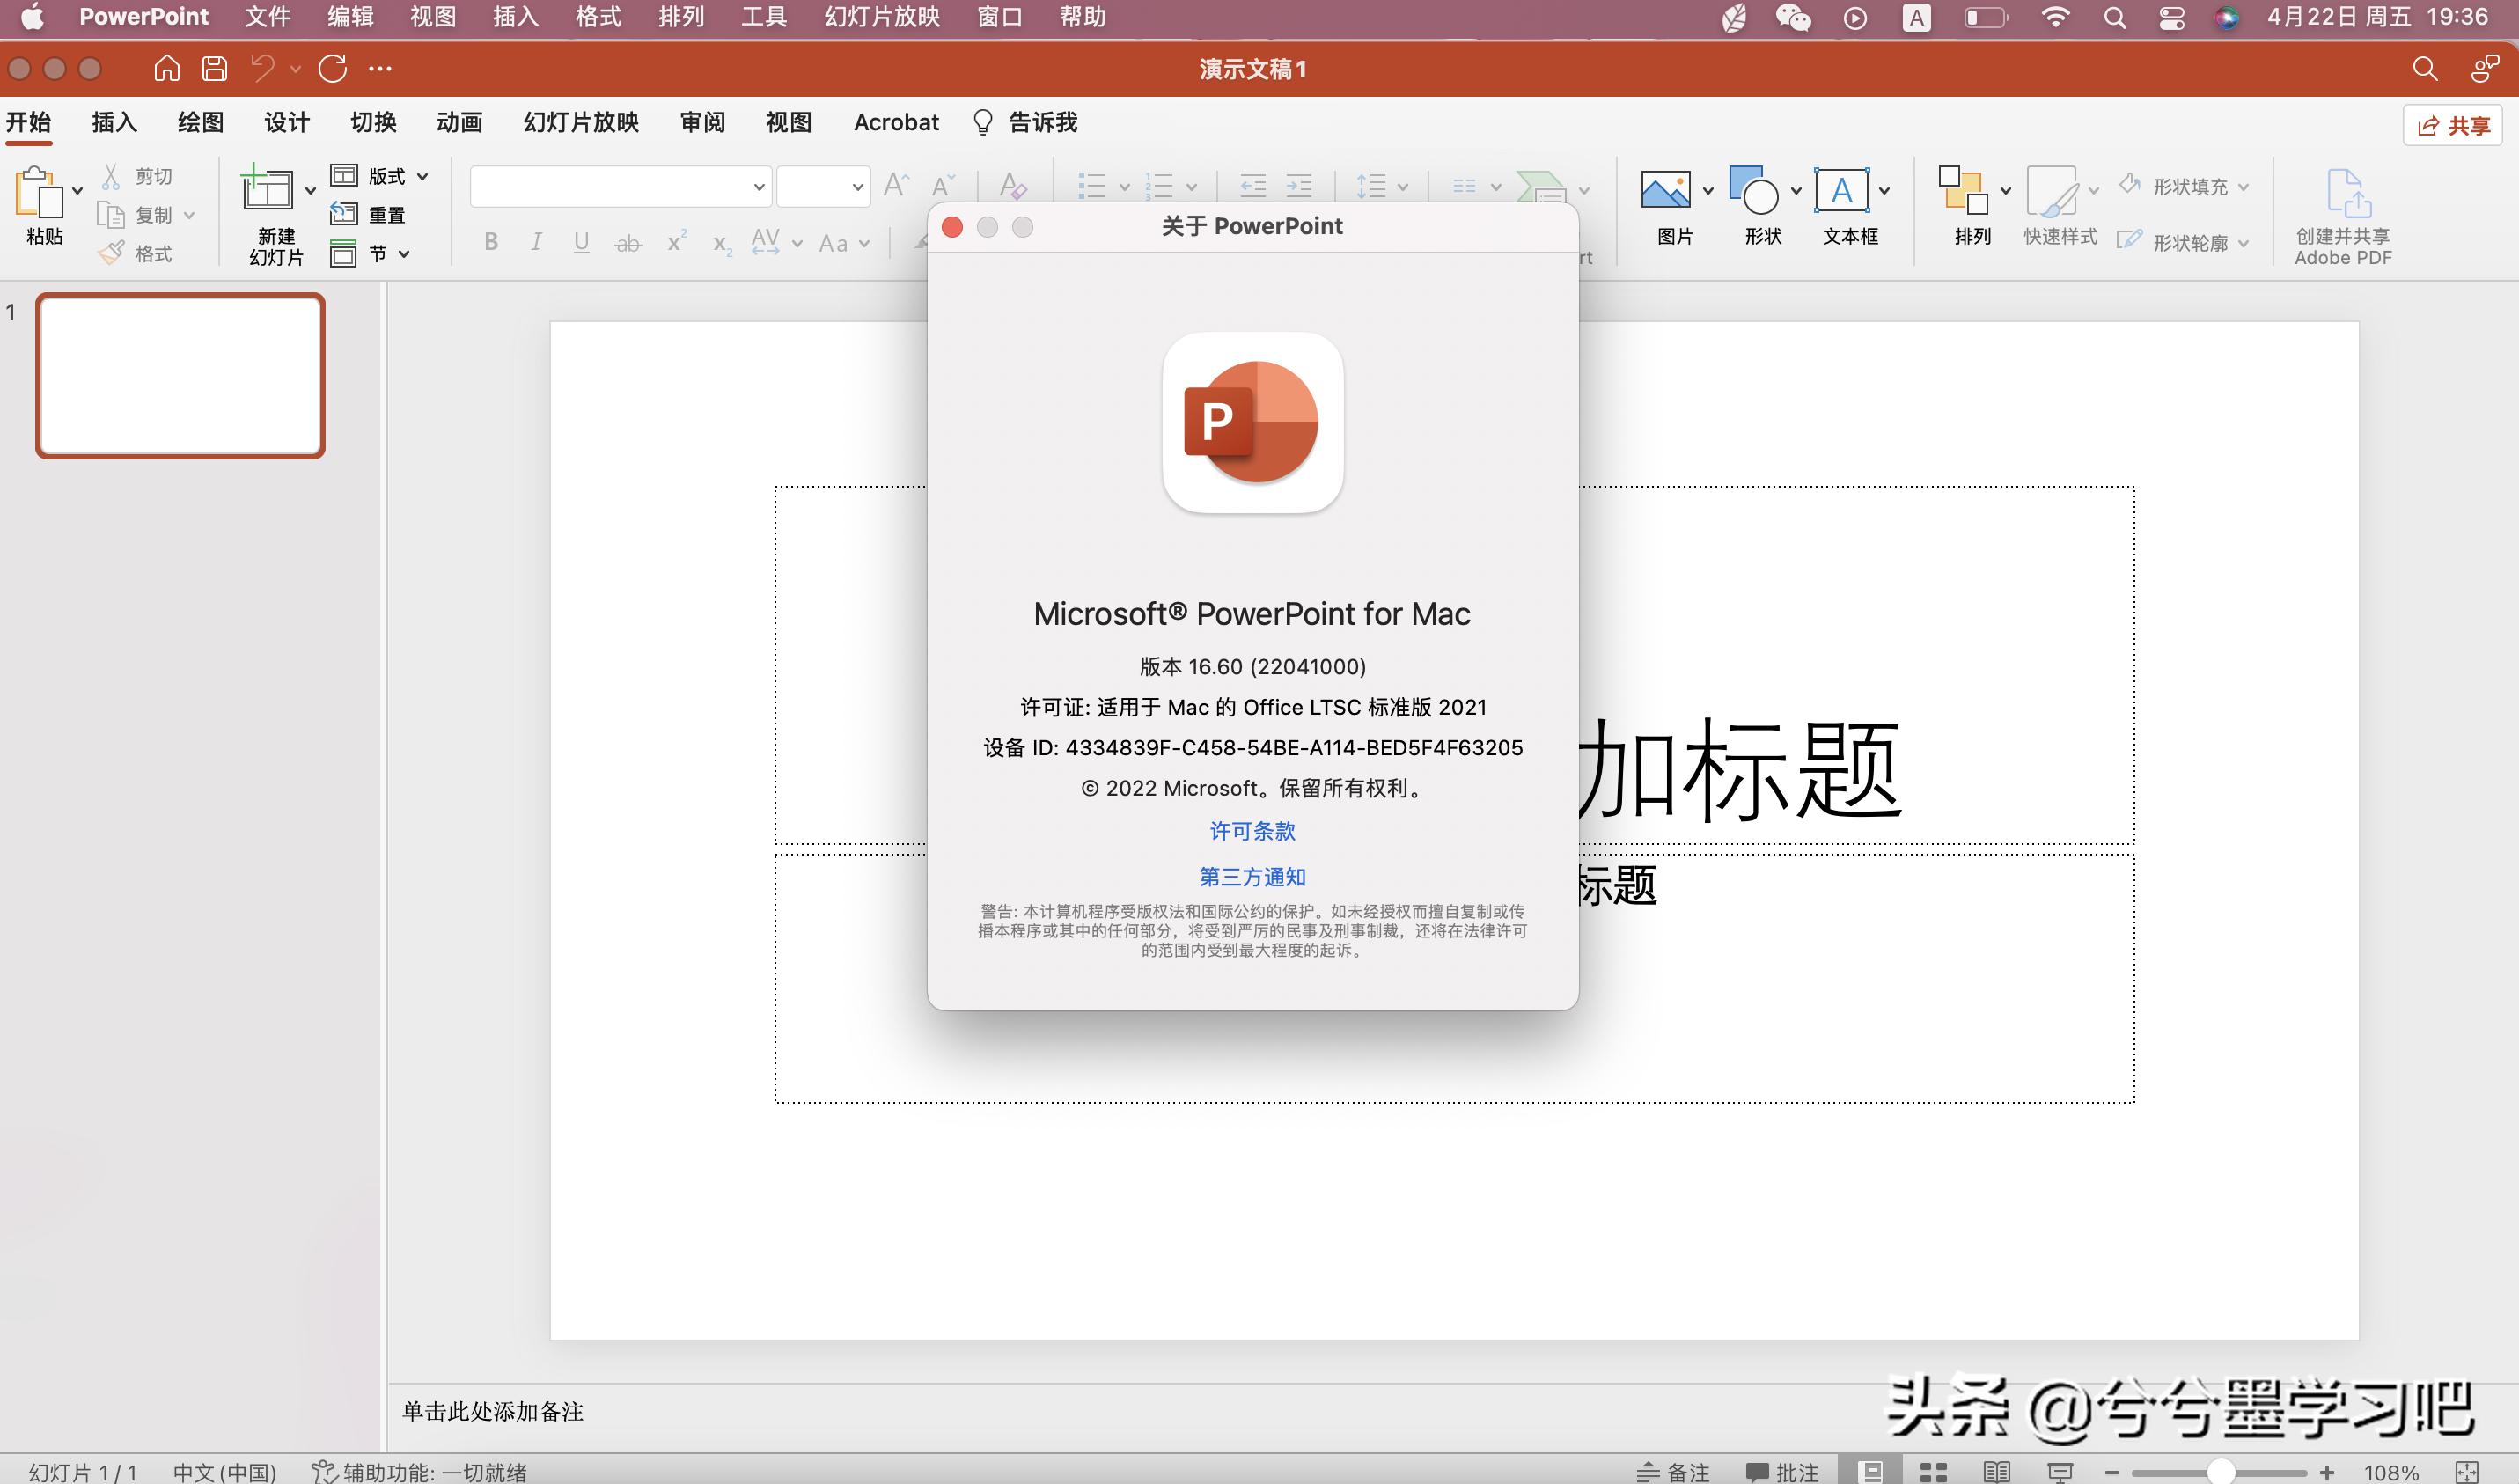Toggle bold formatting
Screen dimensions: 2519x1484
point(490,241)
